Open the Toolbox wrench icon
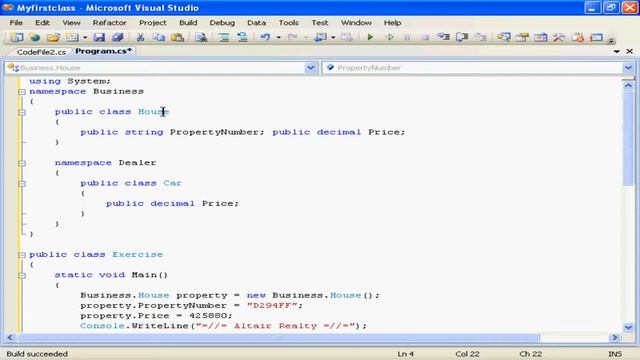 coord(559,38)
